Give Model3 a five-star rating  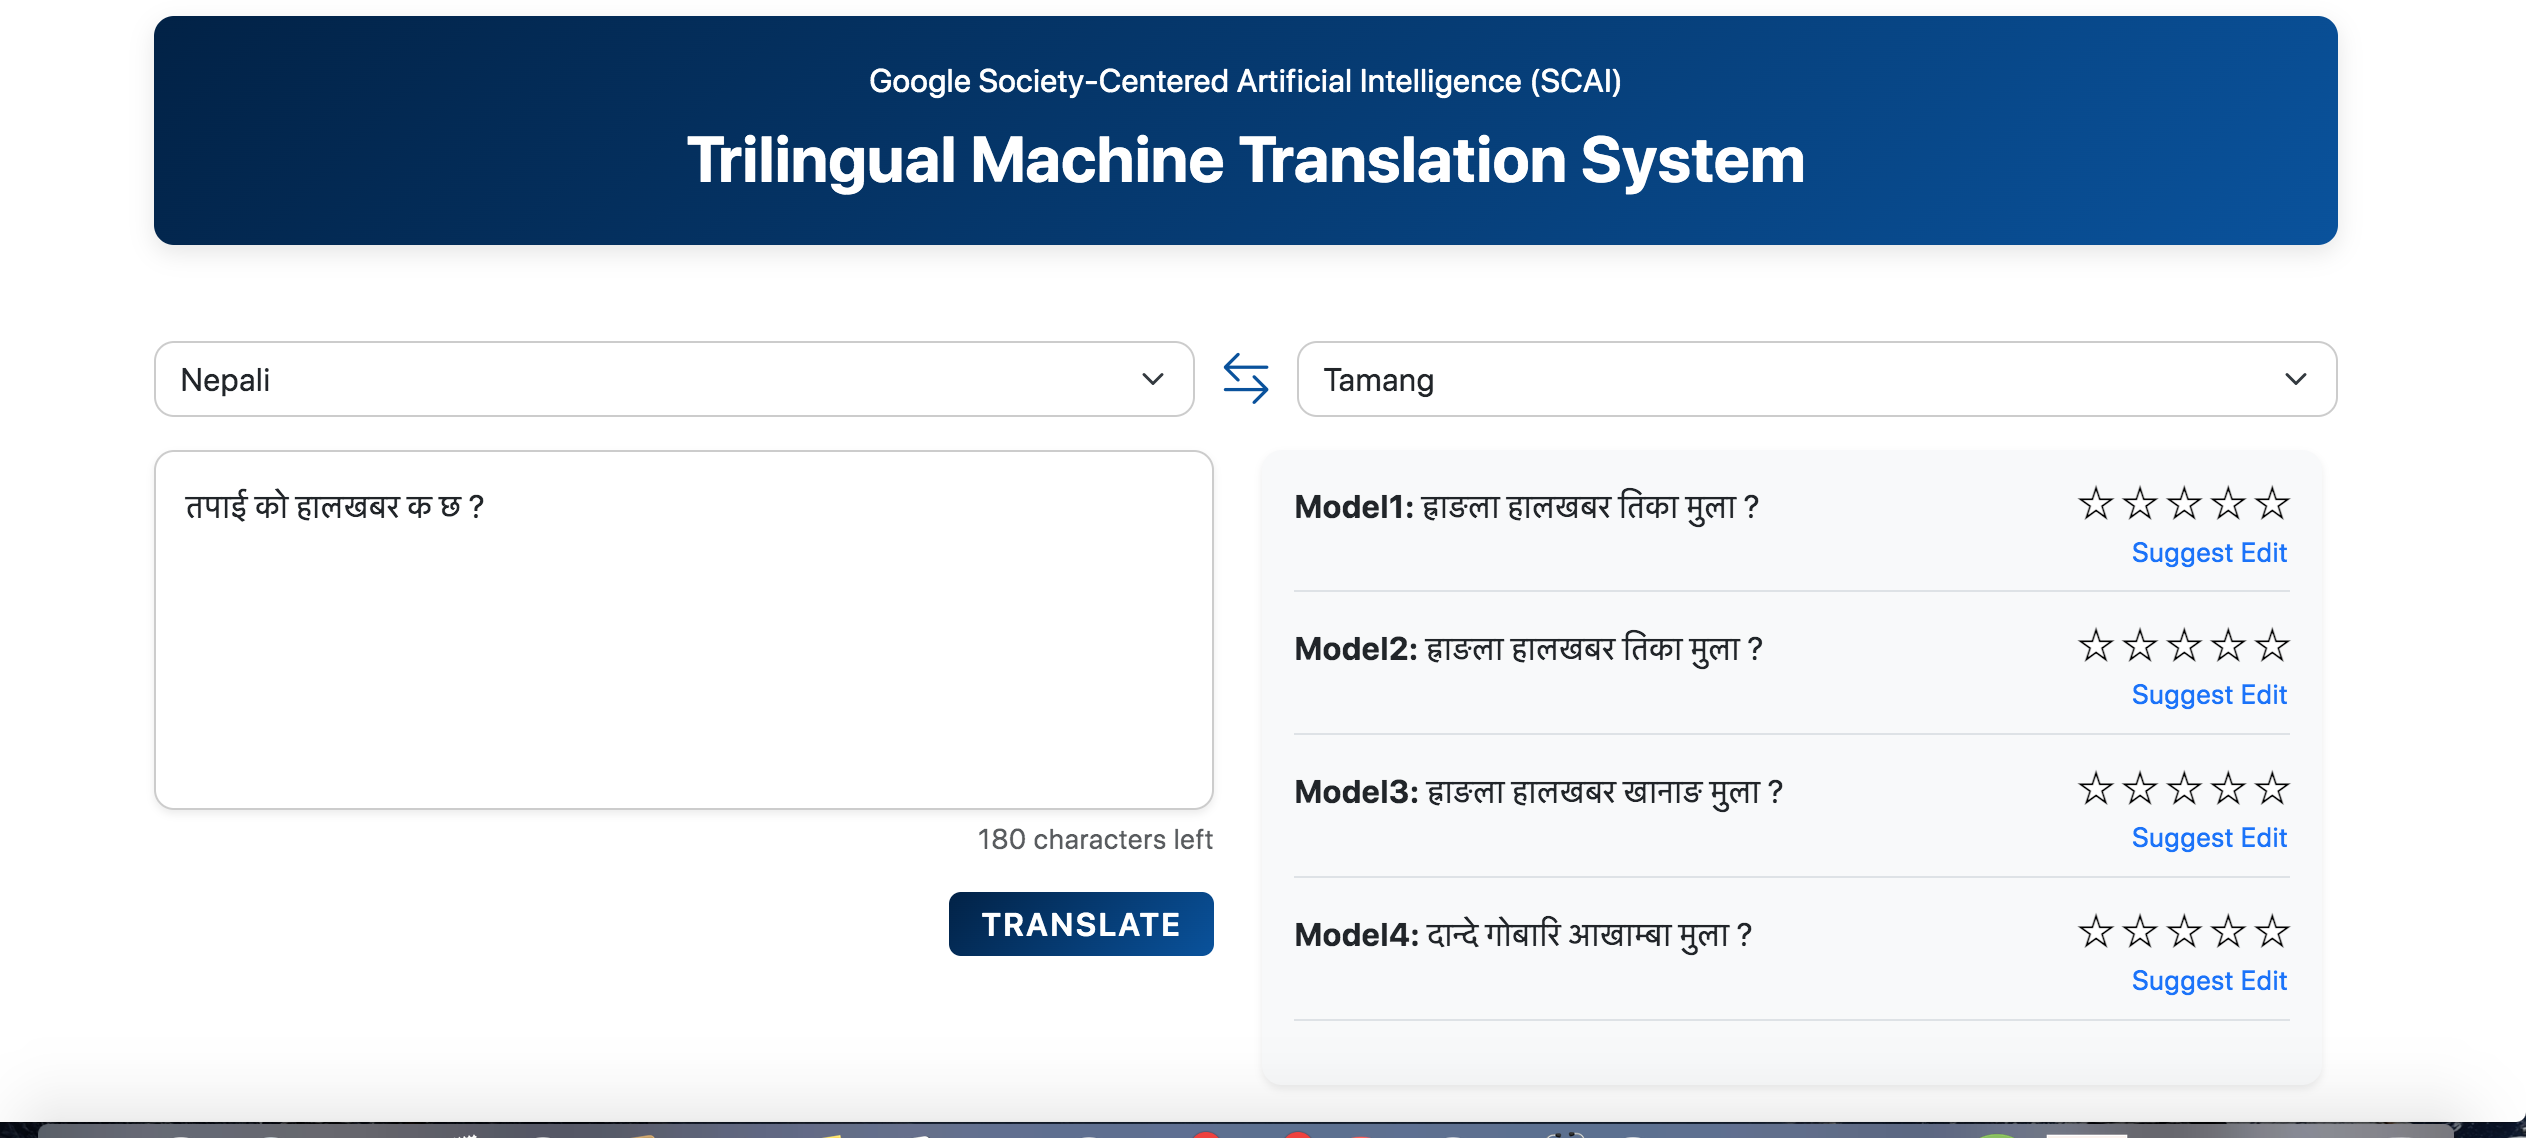coord(2275,790)
